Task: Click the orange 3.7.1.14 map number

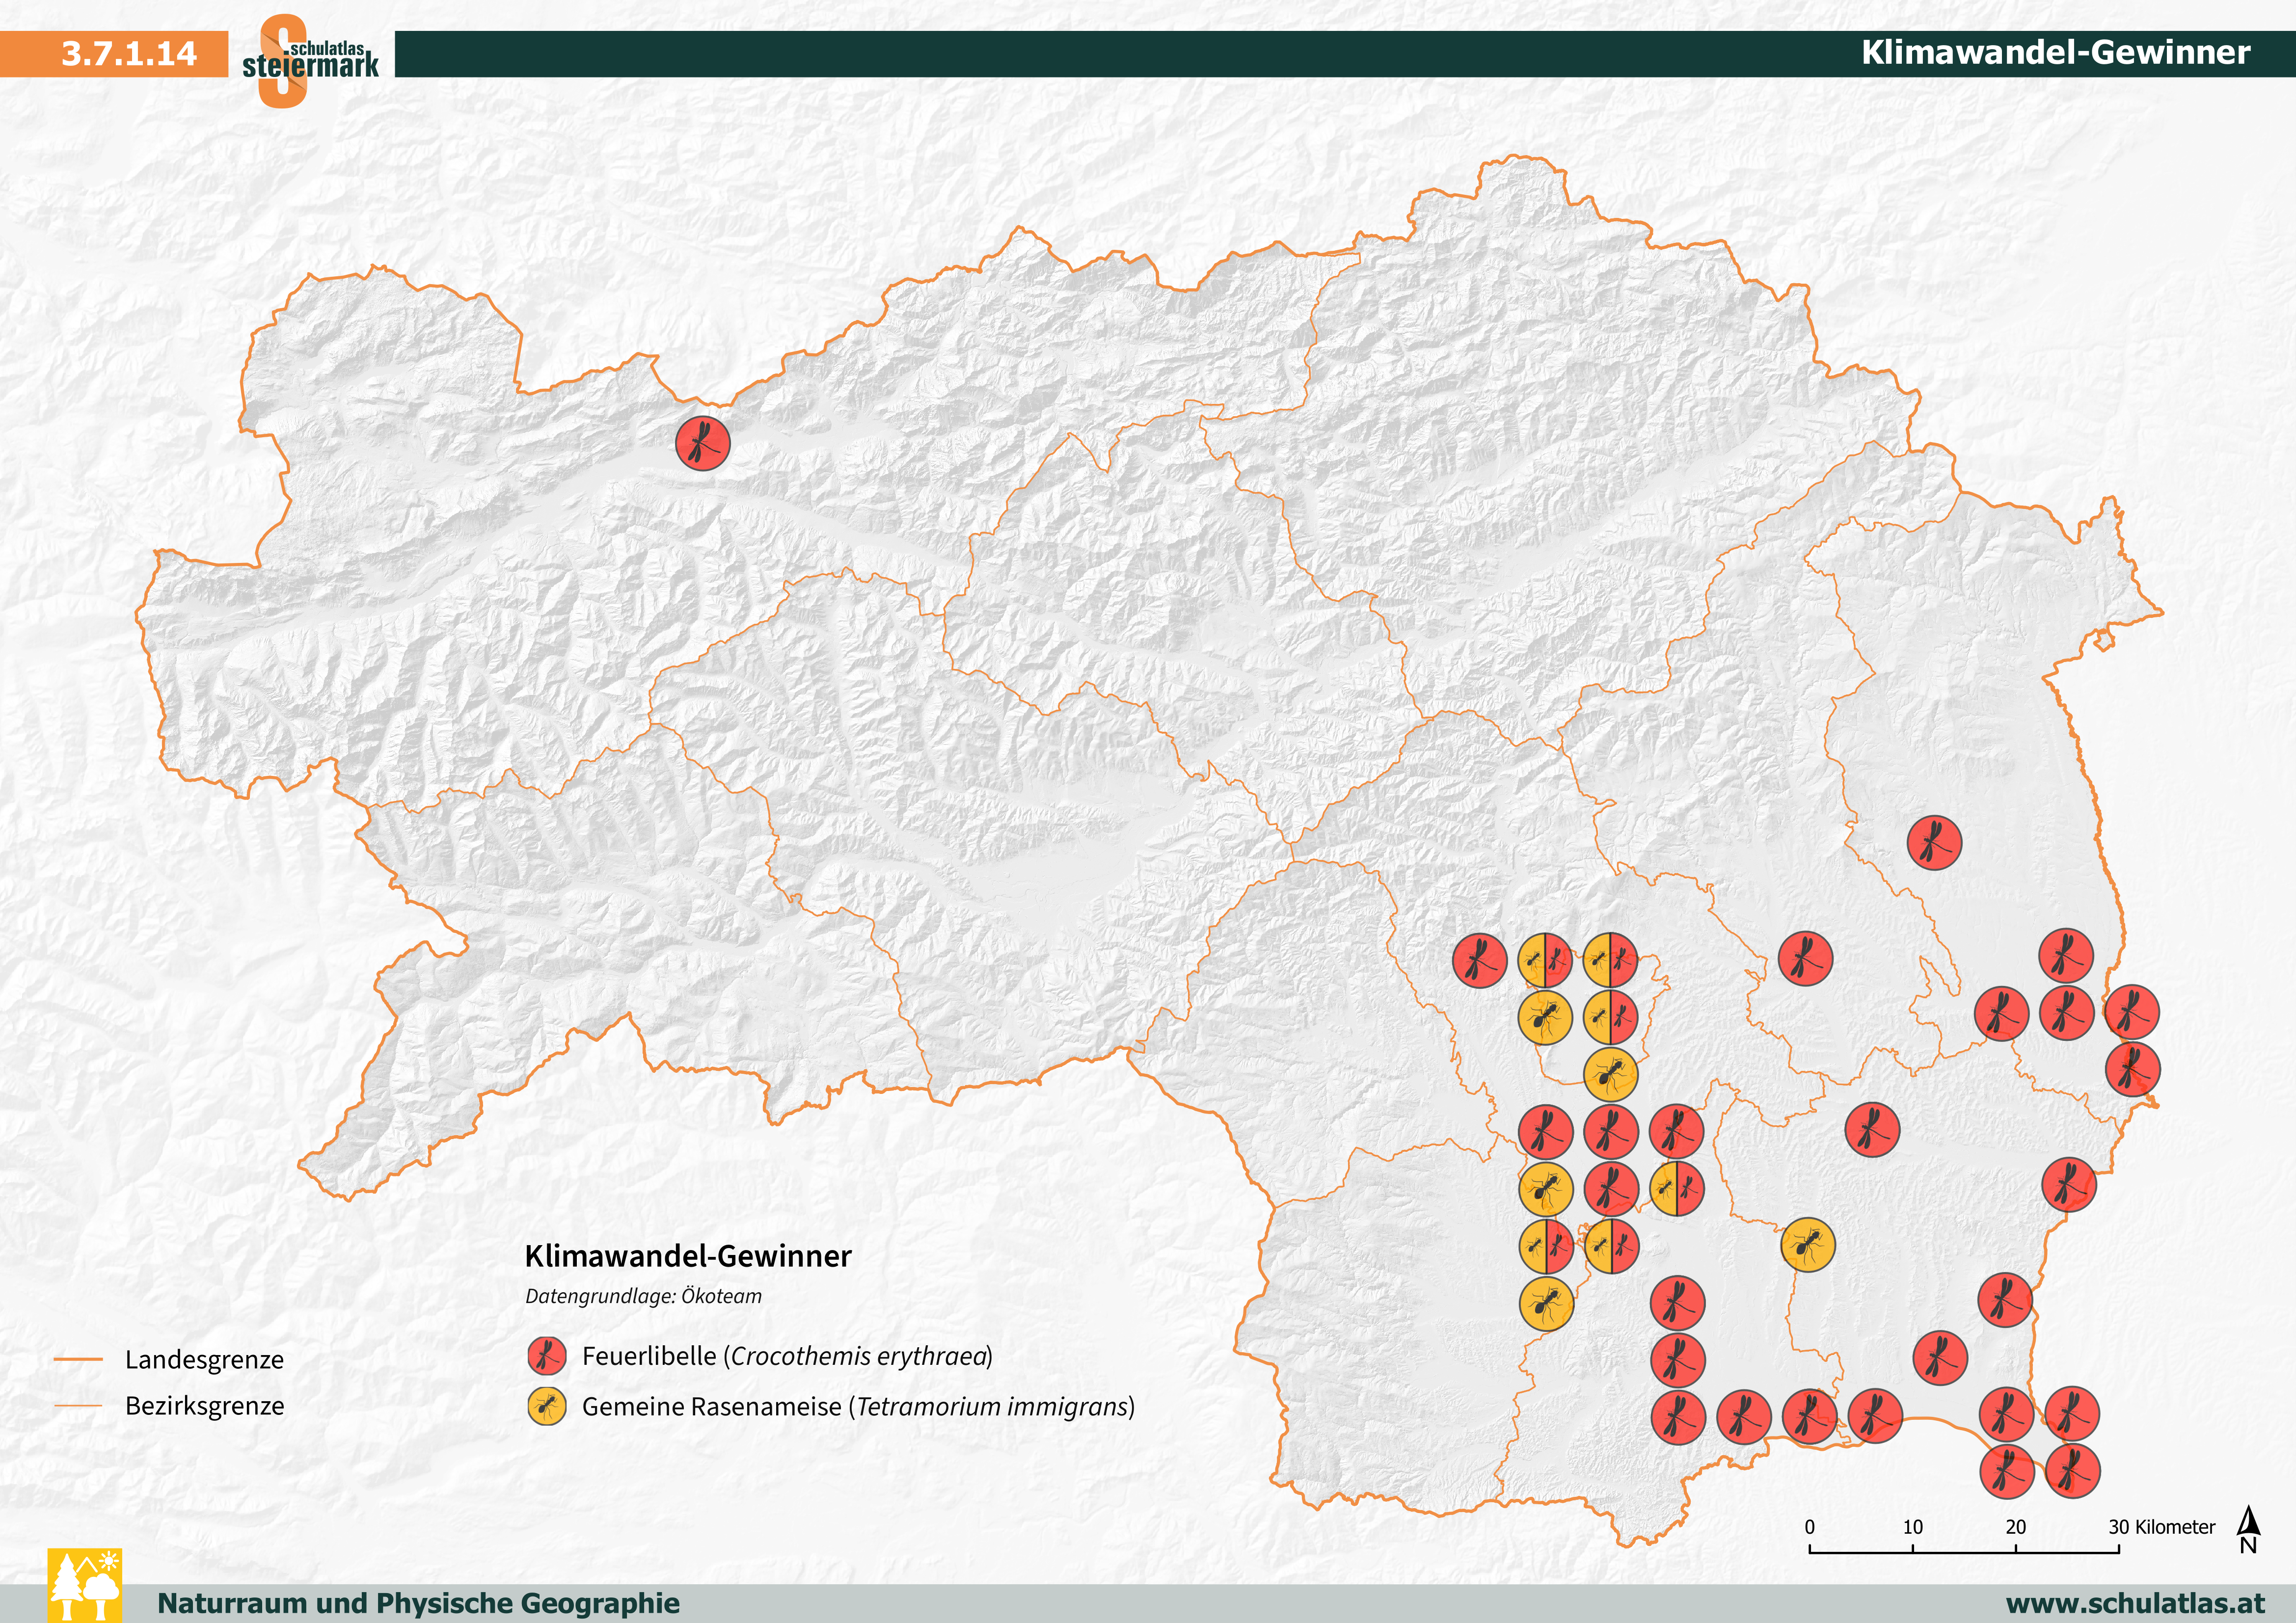Action: pyautogui.click(x=129, y=53)
